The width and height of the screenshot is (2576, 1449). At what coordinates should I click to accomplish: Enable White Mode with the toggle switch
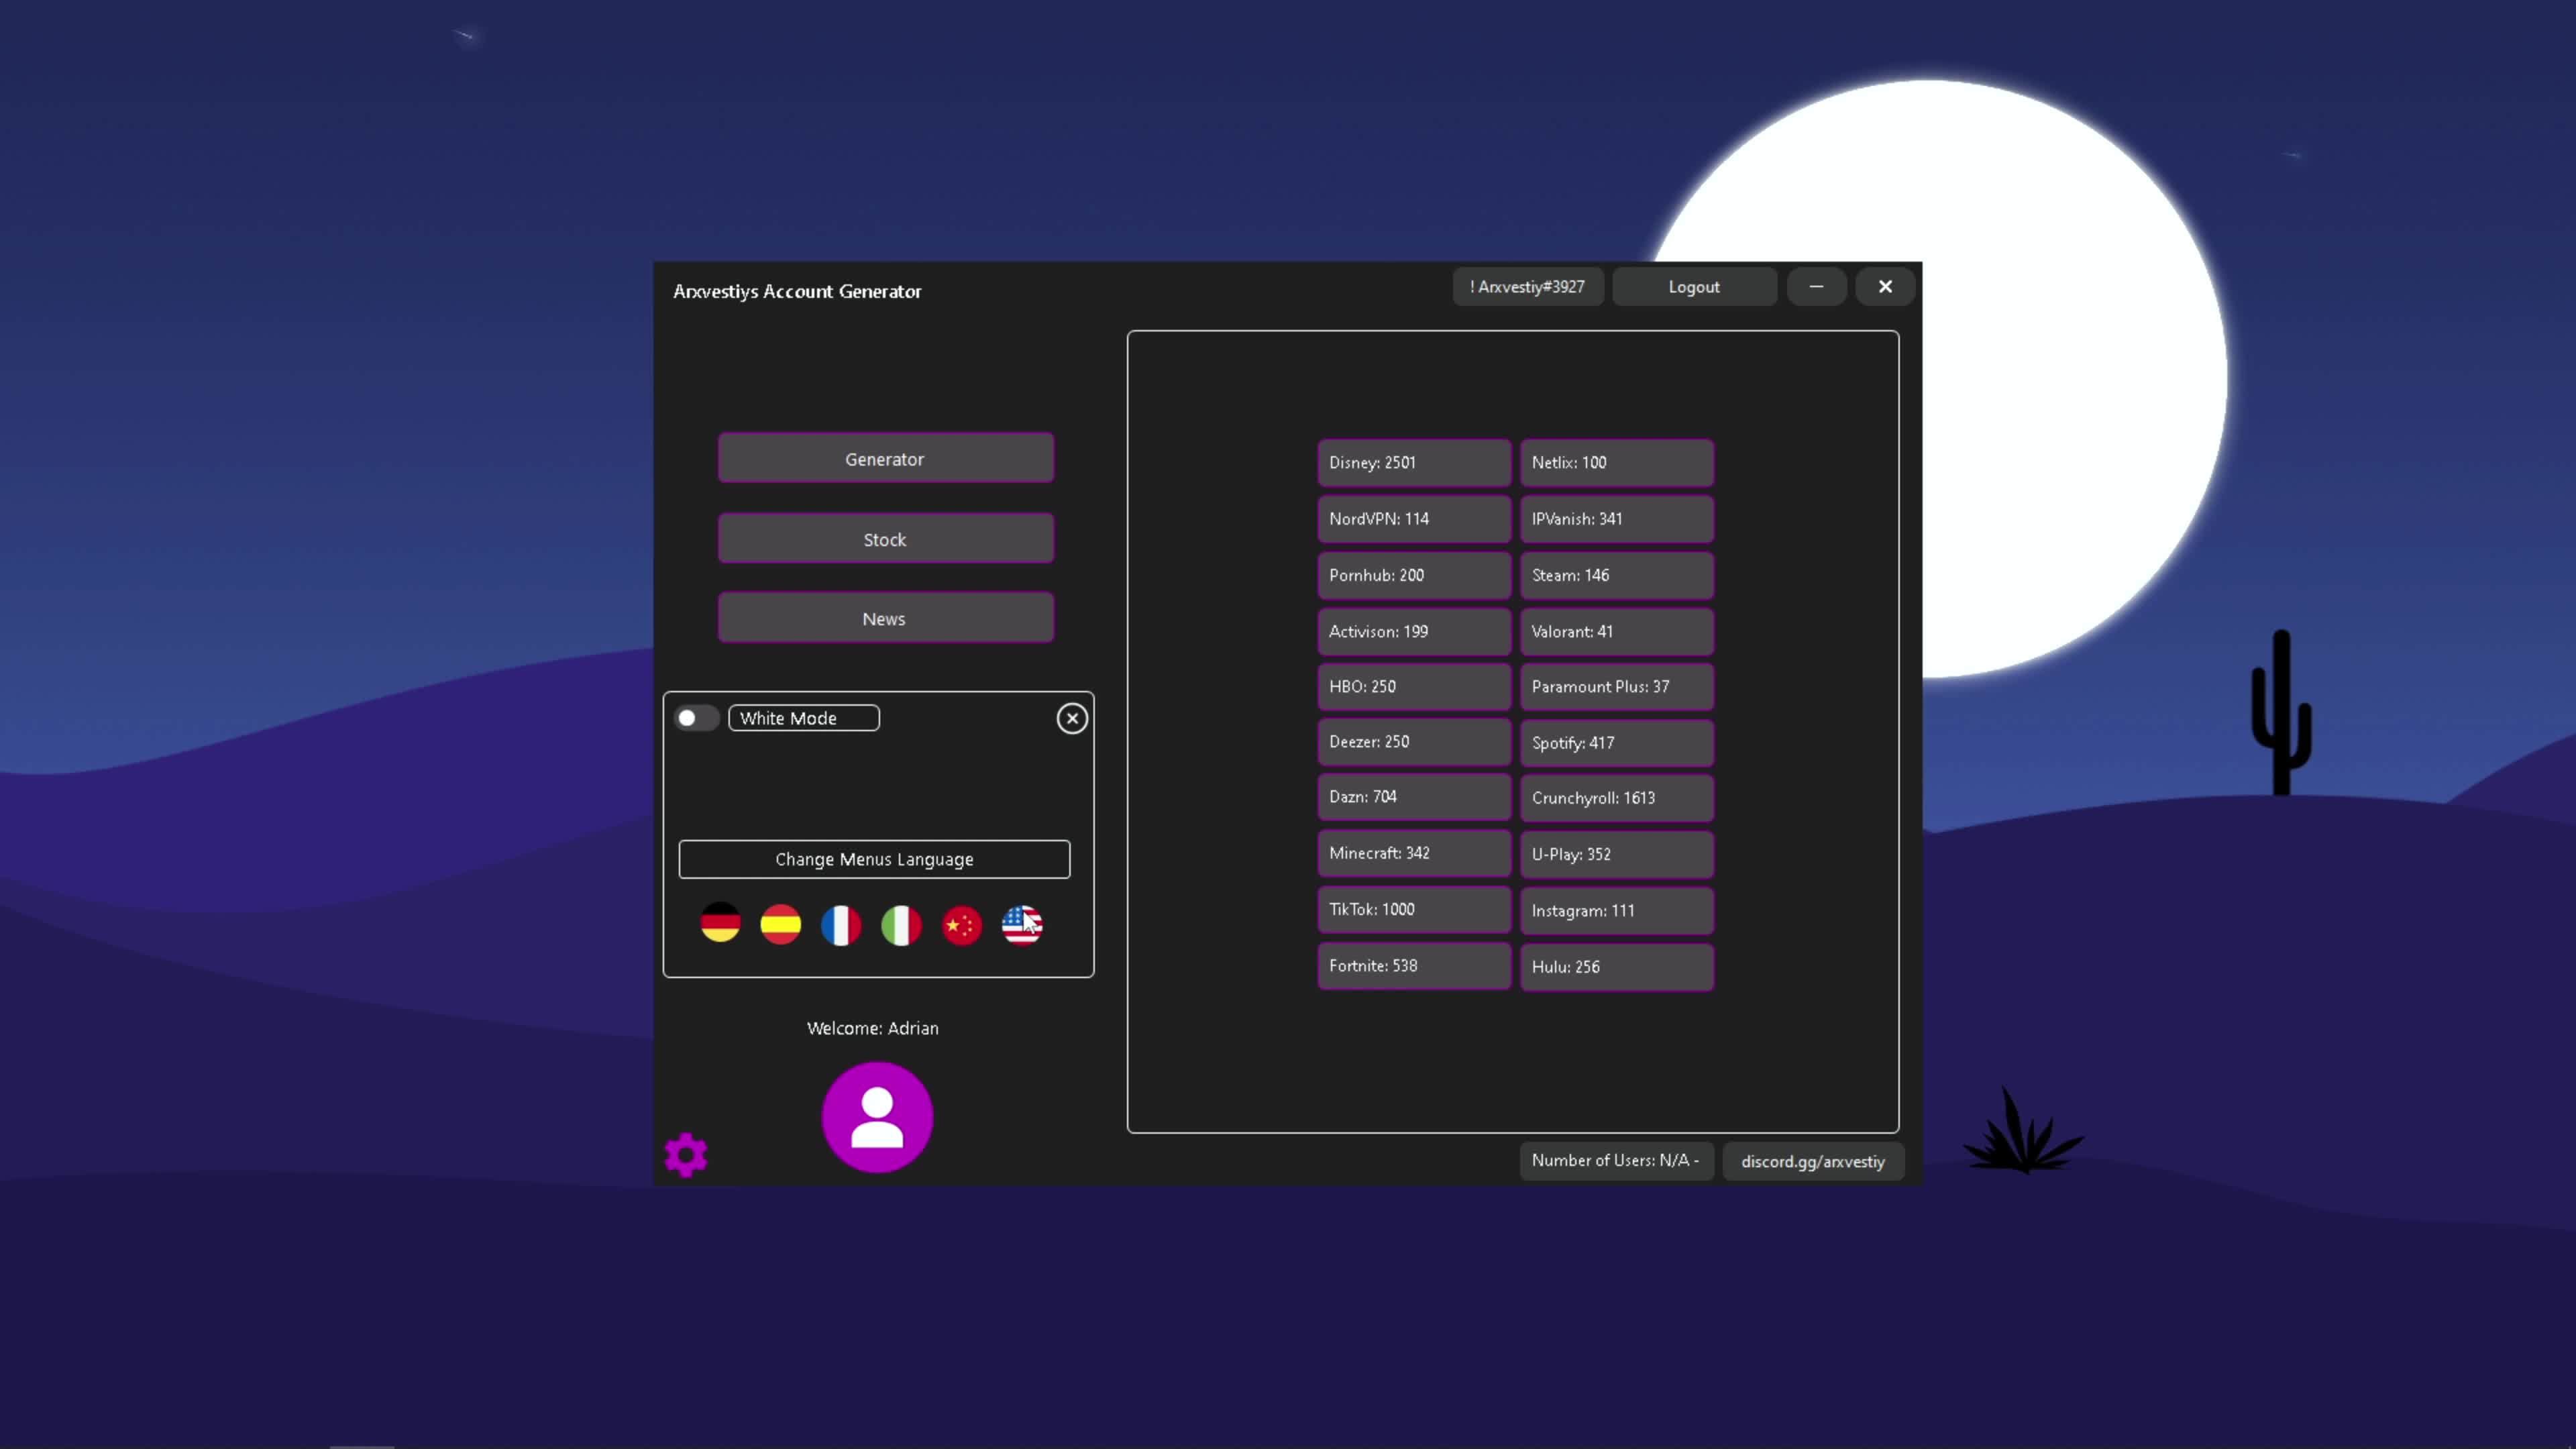pos(696,718)
